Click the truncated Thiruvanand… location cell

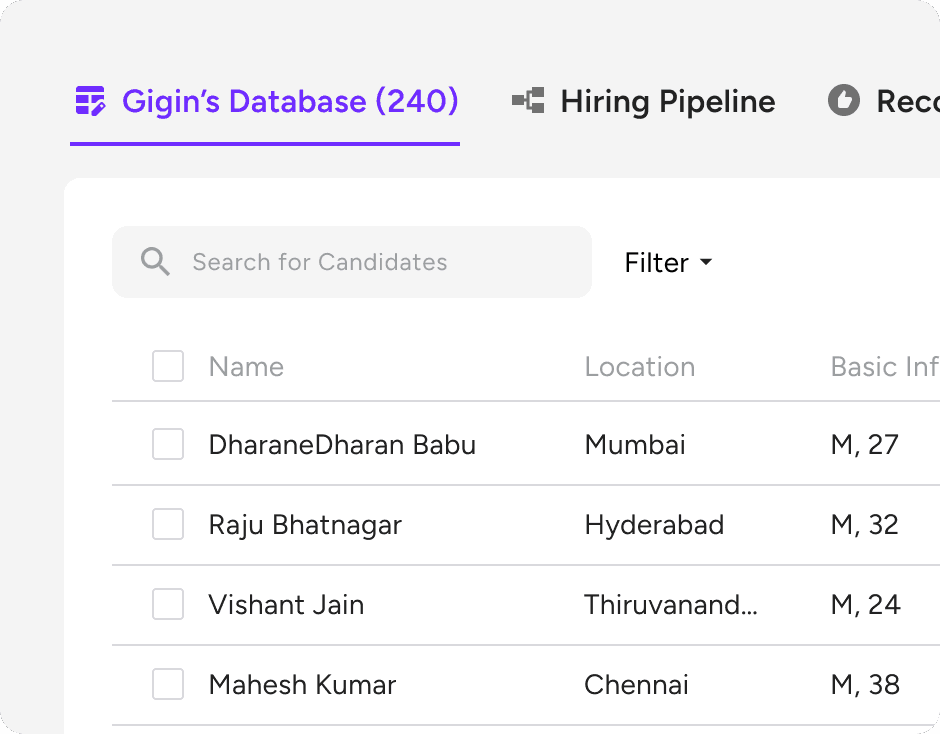[x=670, y=604]
